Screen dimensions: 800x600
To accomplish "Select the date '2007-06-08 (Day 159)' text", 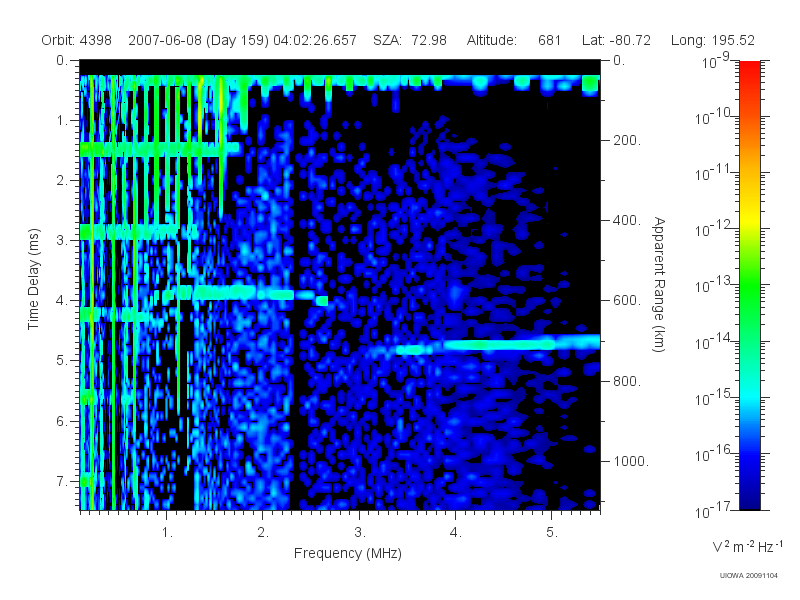I will coord(198,40).
